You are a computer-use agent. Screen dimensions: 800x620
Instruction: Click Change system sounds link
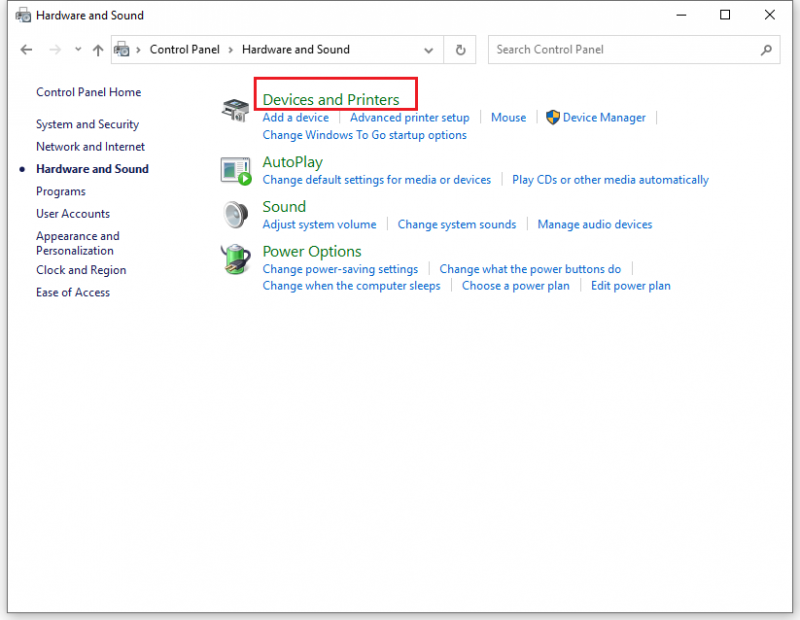[x=457, y=225]
